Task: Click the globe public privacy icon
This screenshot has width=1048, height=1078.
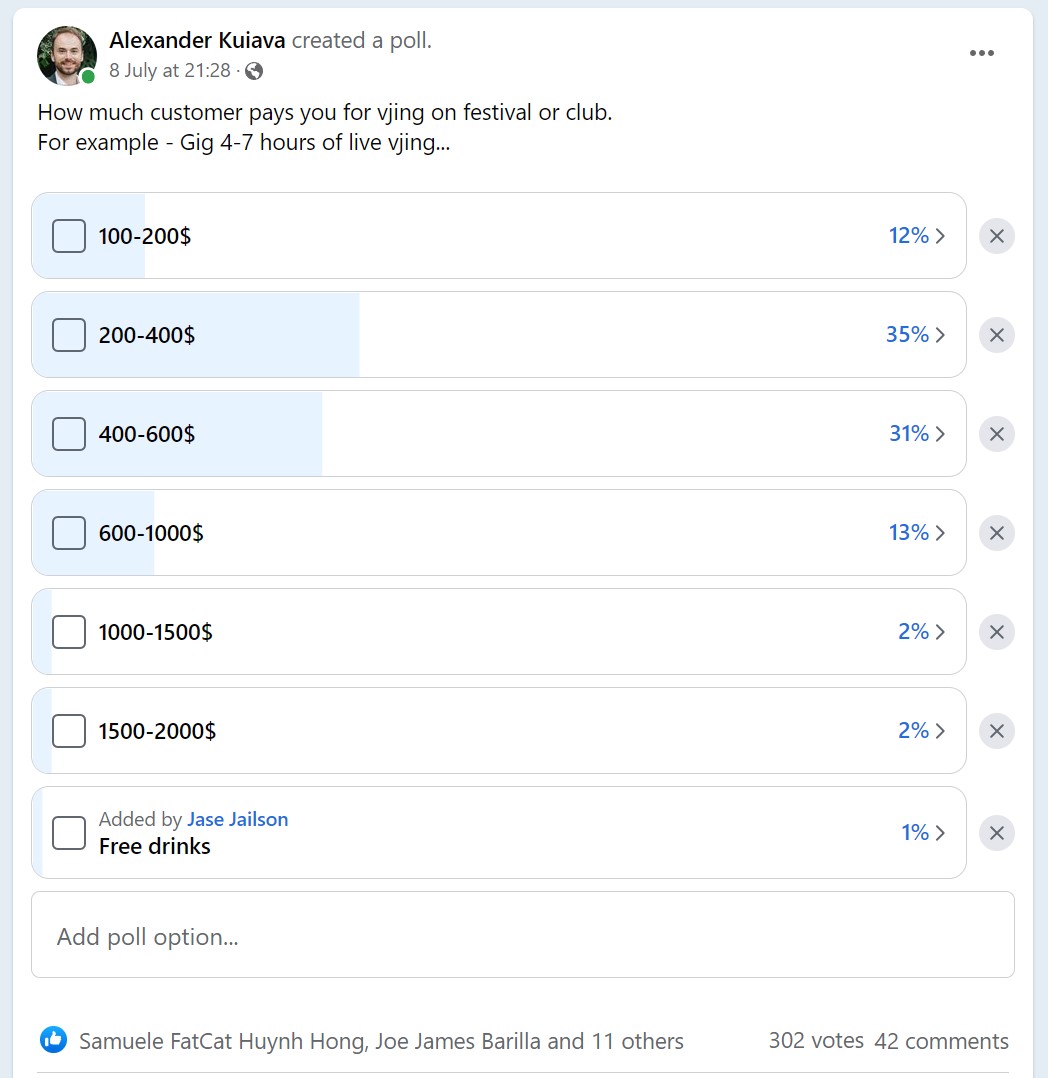Action: click(x=254, y=71)
